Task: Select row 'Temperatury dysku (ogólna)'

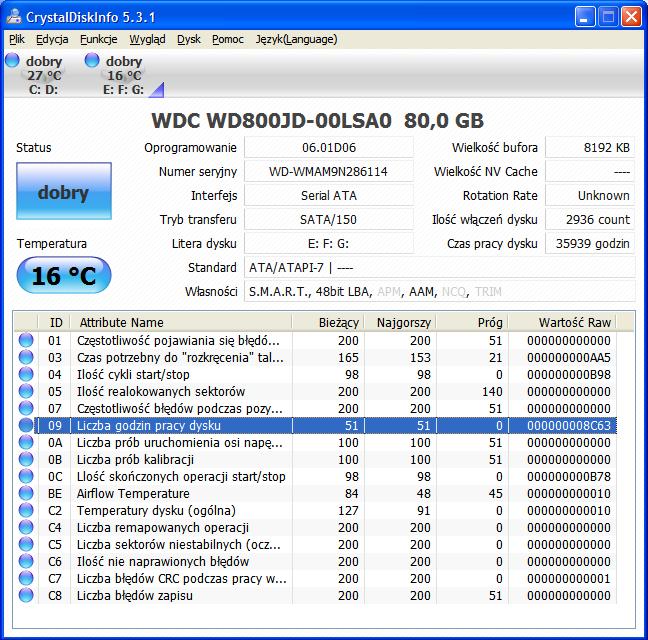Action: (315, 510)
